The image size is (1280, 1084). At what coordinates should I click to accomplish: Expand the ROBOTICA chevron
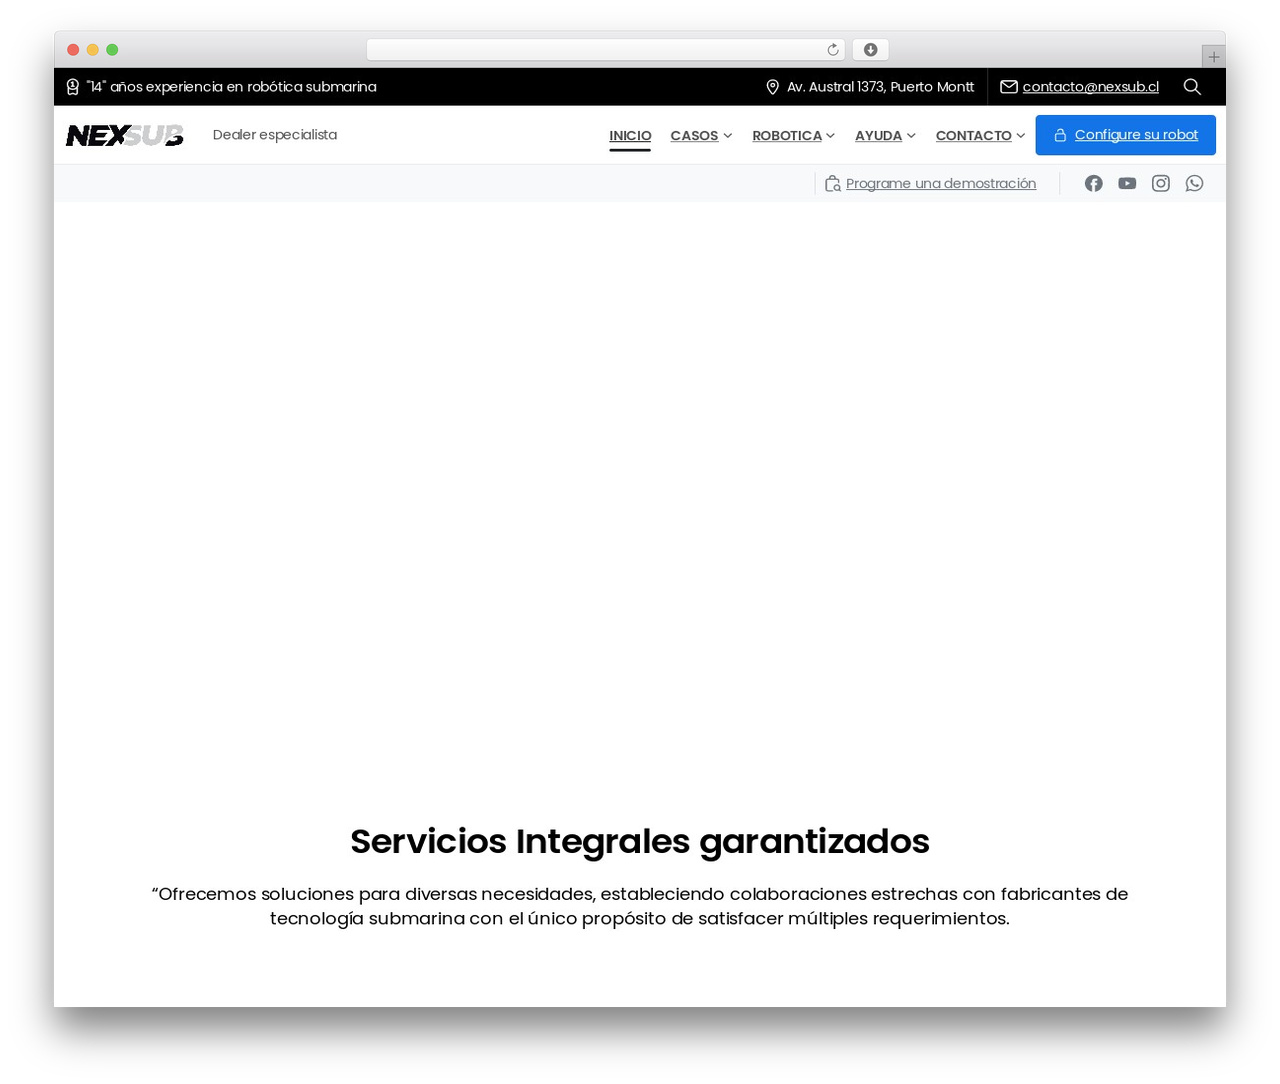click(x=831, y=136)
